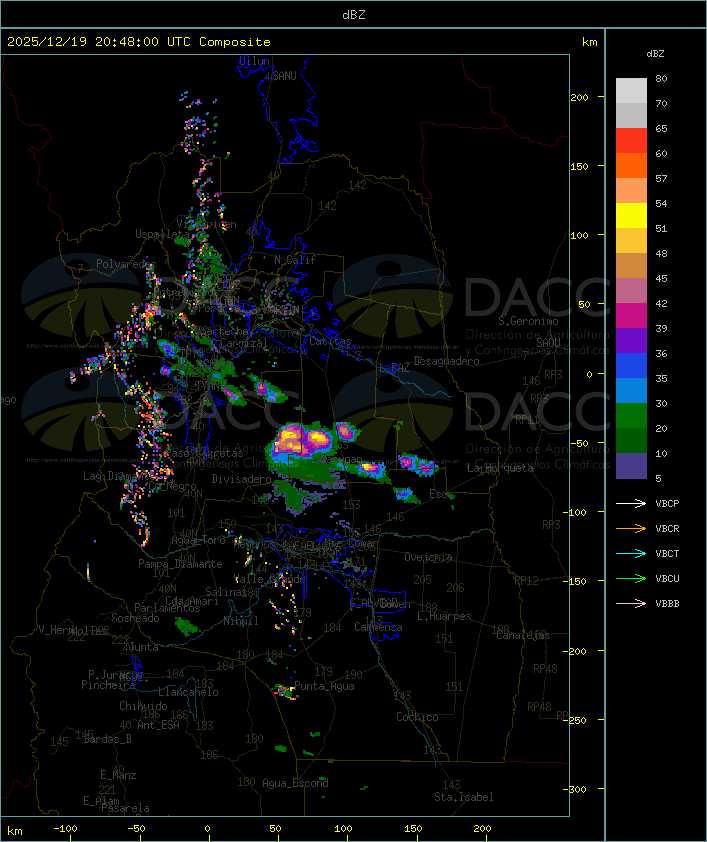Select the royal blue 35-36 dBZ swatch

[x=631, y=365]
